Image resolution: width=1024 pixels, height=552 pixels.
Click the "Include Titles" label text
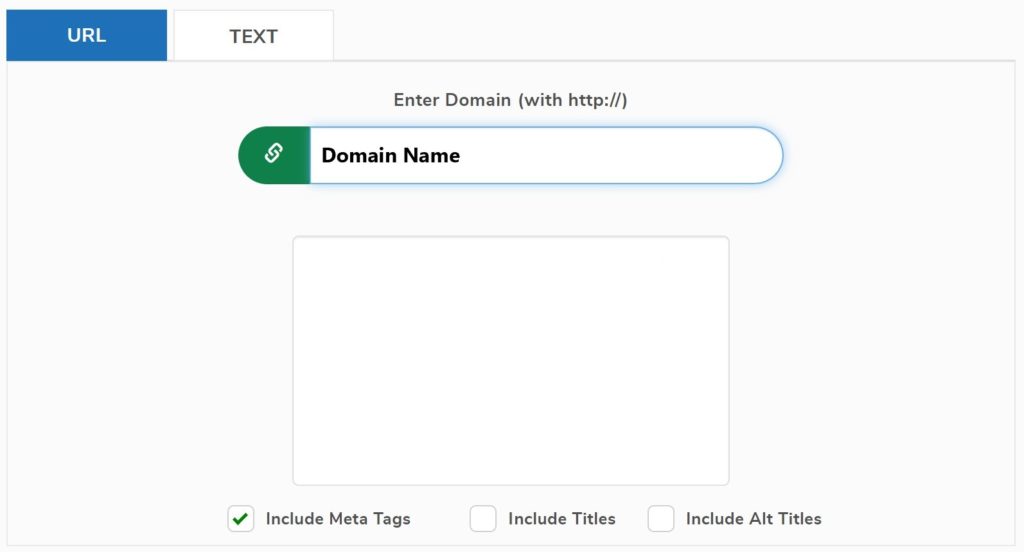pyautogui.click(x=562, y=519)
